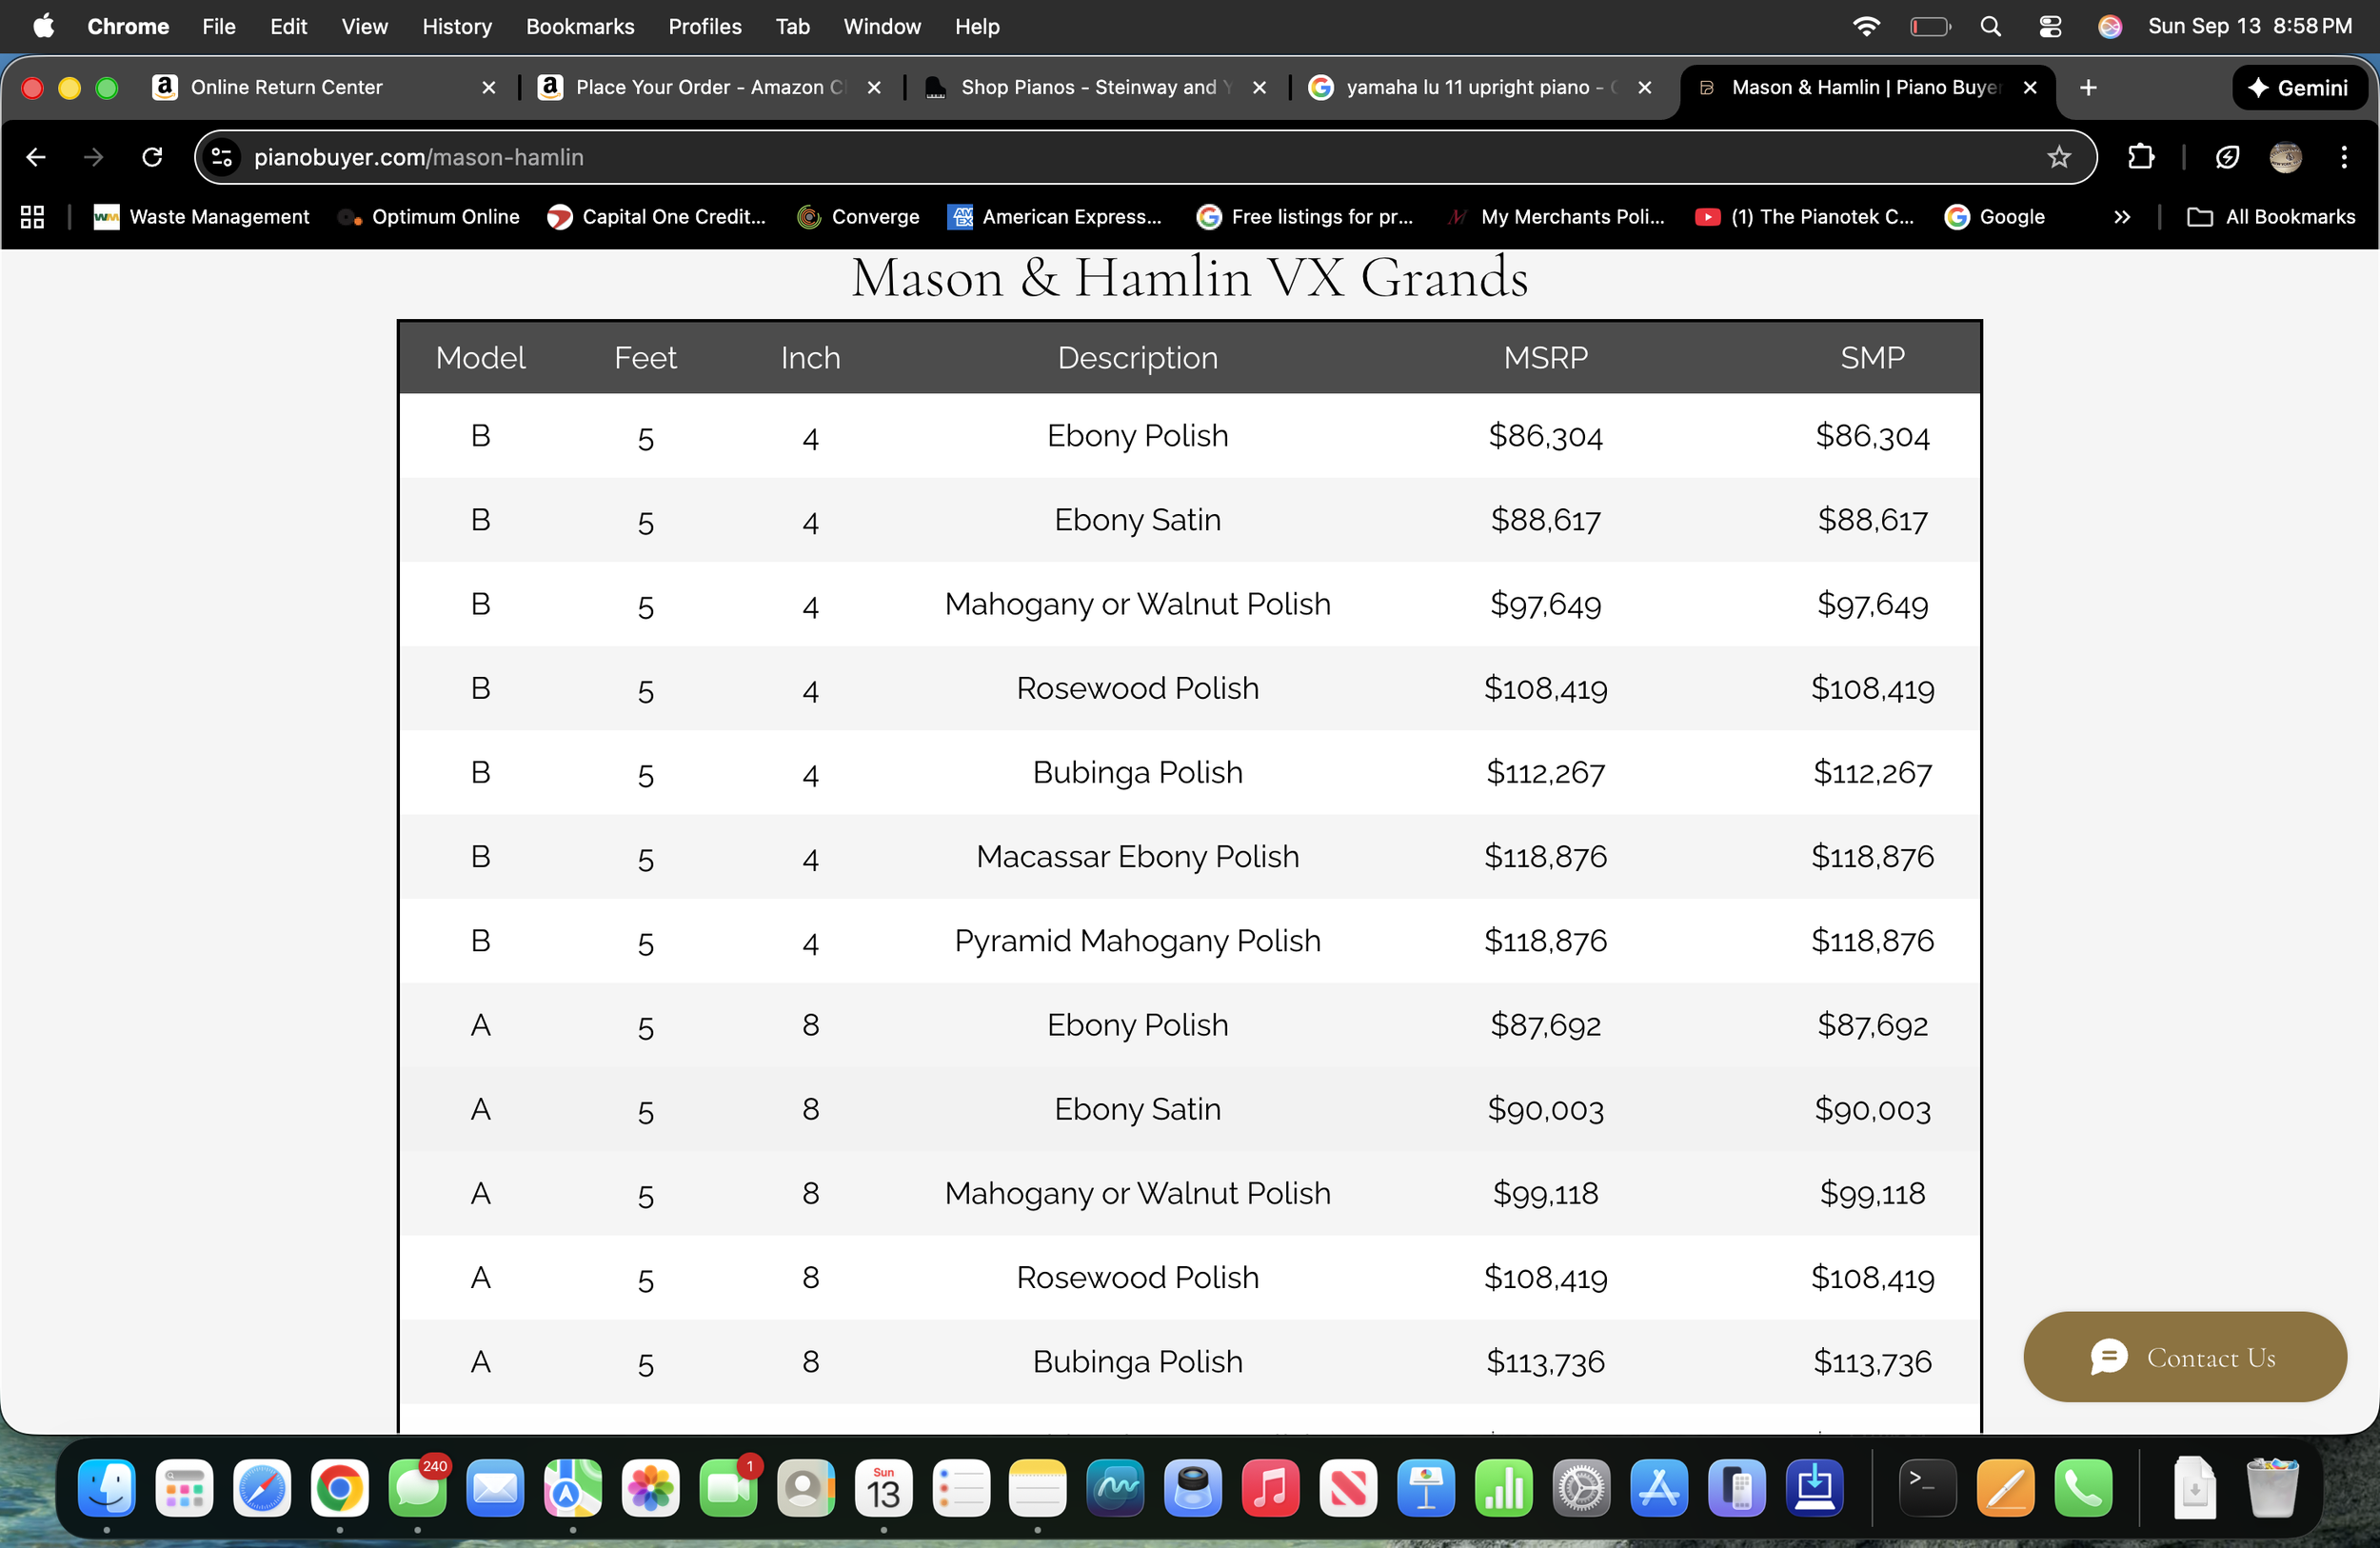Viewport: 2380px width, 1548px height.
Task: Open All Bookmarks folder
Action: tap(2271, 217)
